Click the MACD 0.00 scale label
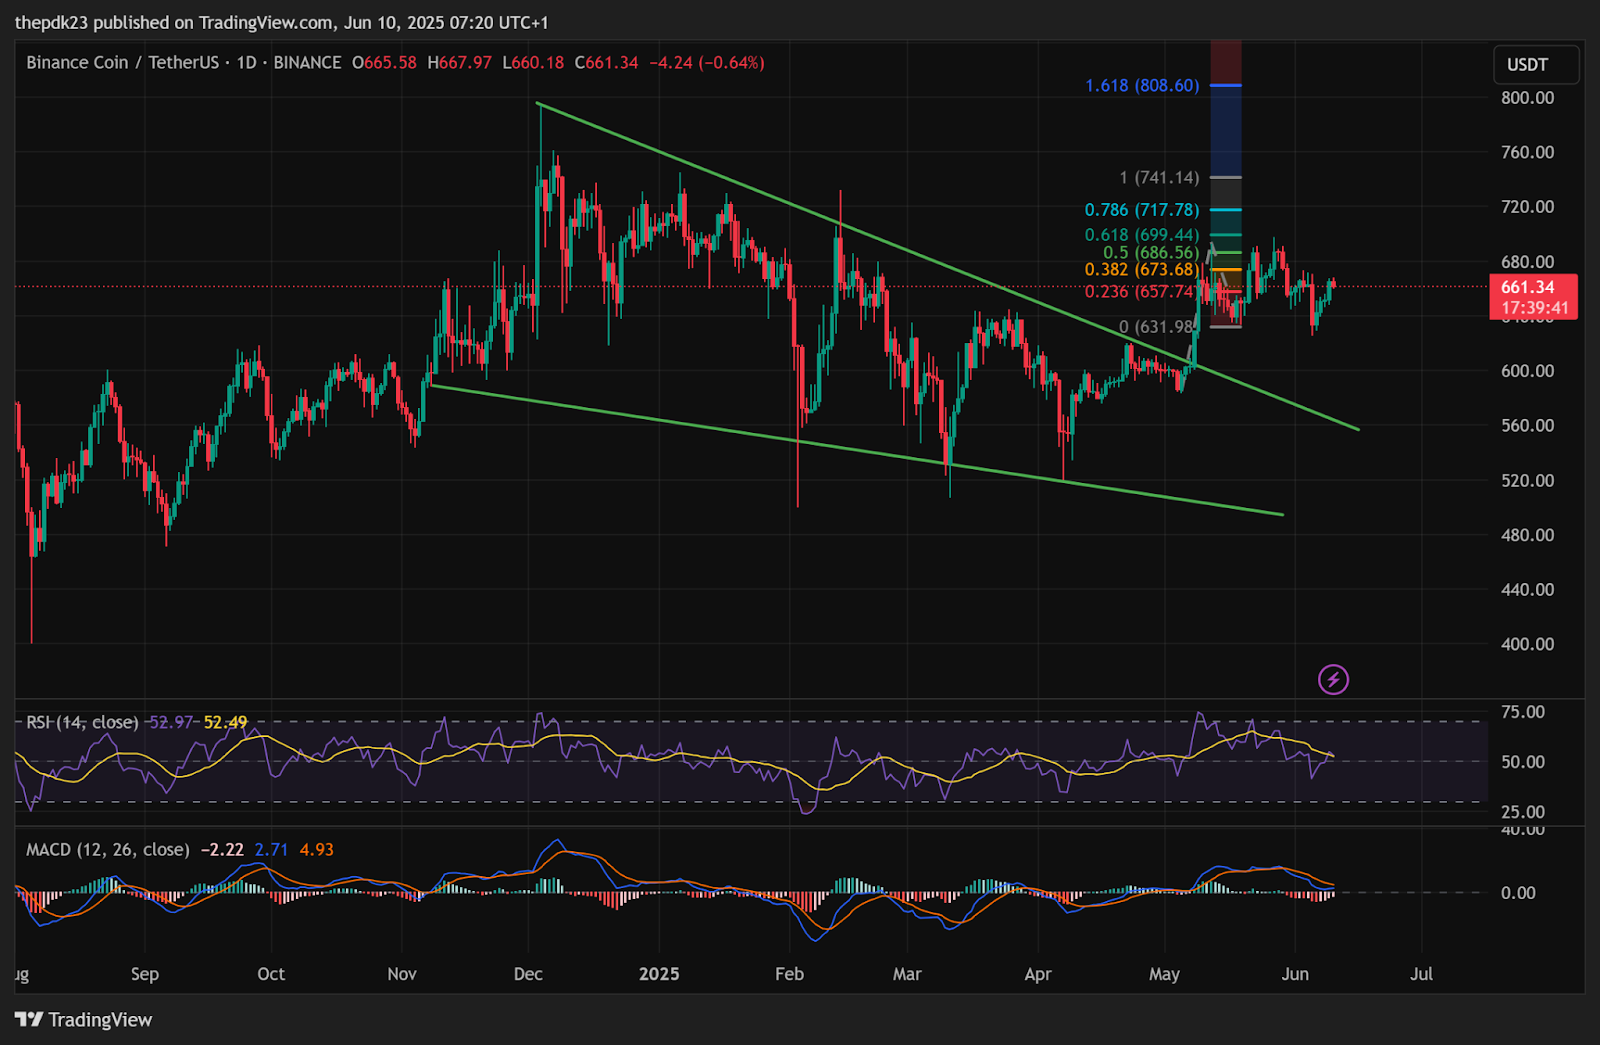The height and width of the screenshot is (1045, 1600). [x=1518, y=893]
